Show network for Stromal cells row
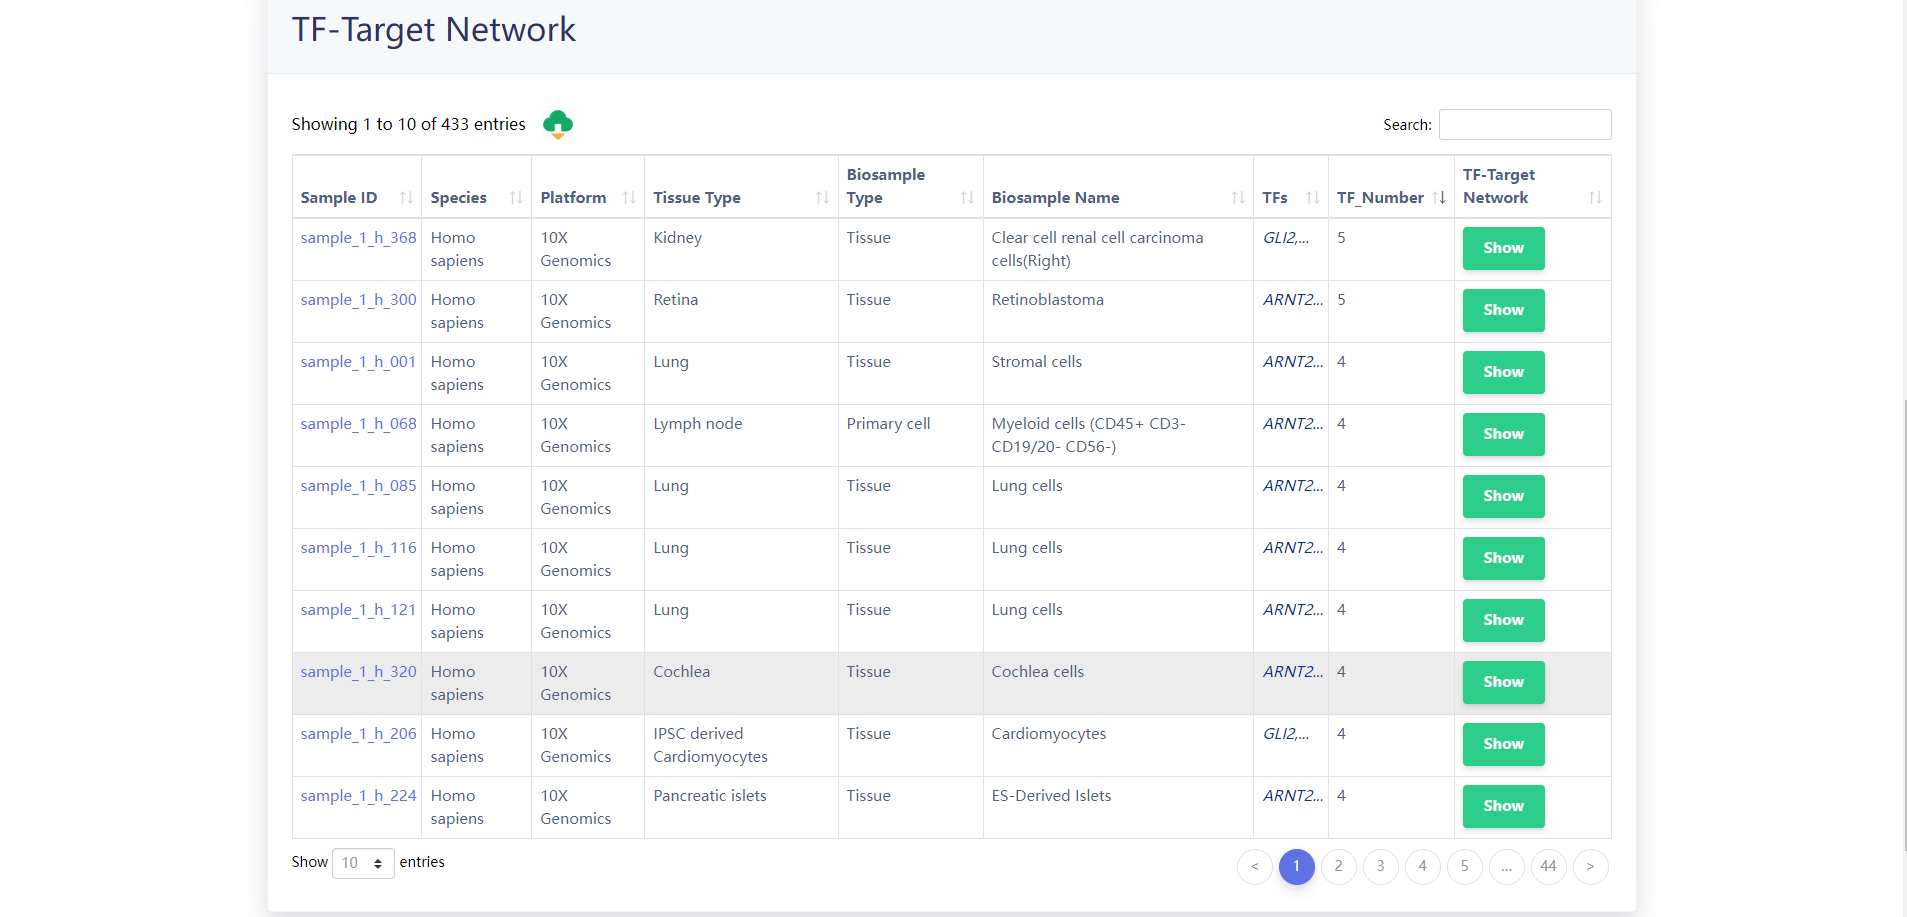Screen dimensions: 1907x917 point(1503,372)
